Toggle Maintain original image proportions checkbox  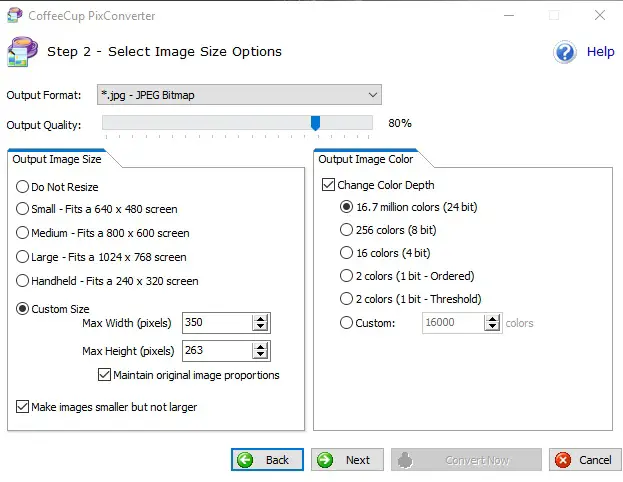point(105,375)
